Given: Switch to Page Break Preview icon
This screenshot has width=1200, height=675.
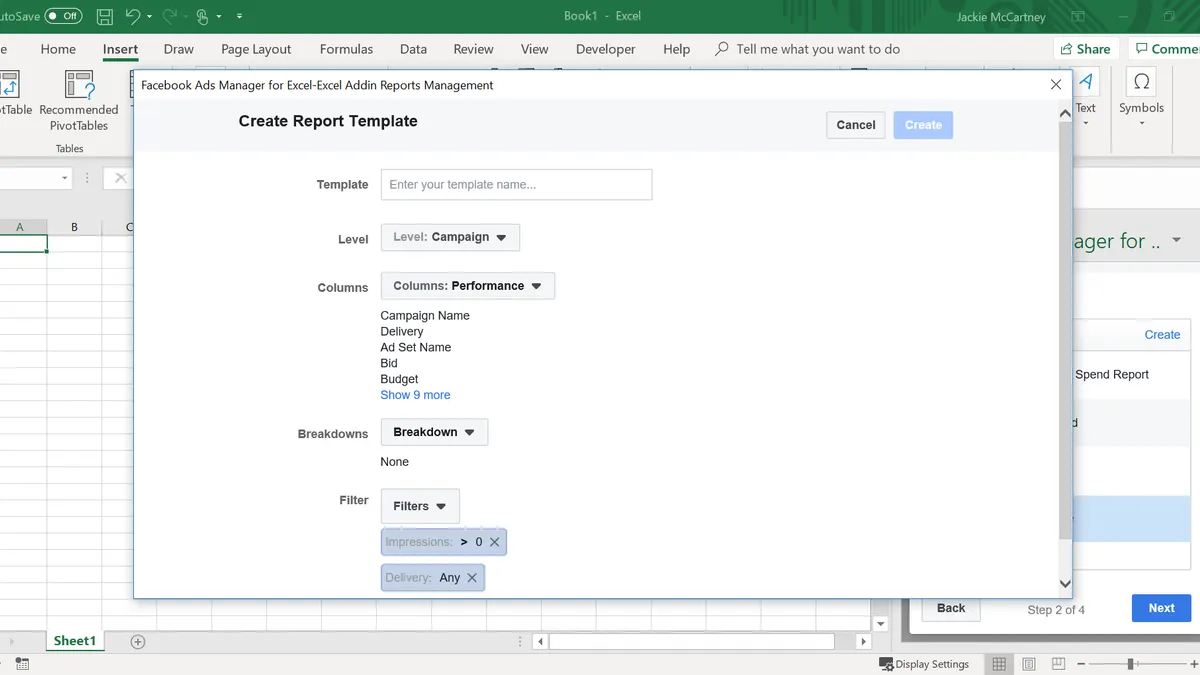Looking at the screenshot, I should (x=1059, y=664).
